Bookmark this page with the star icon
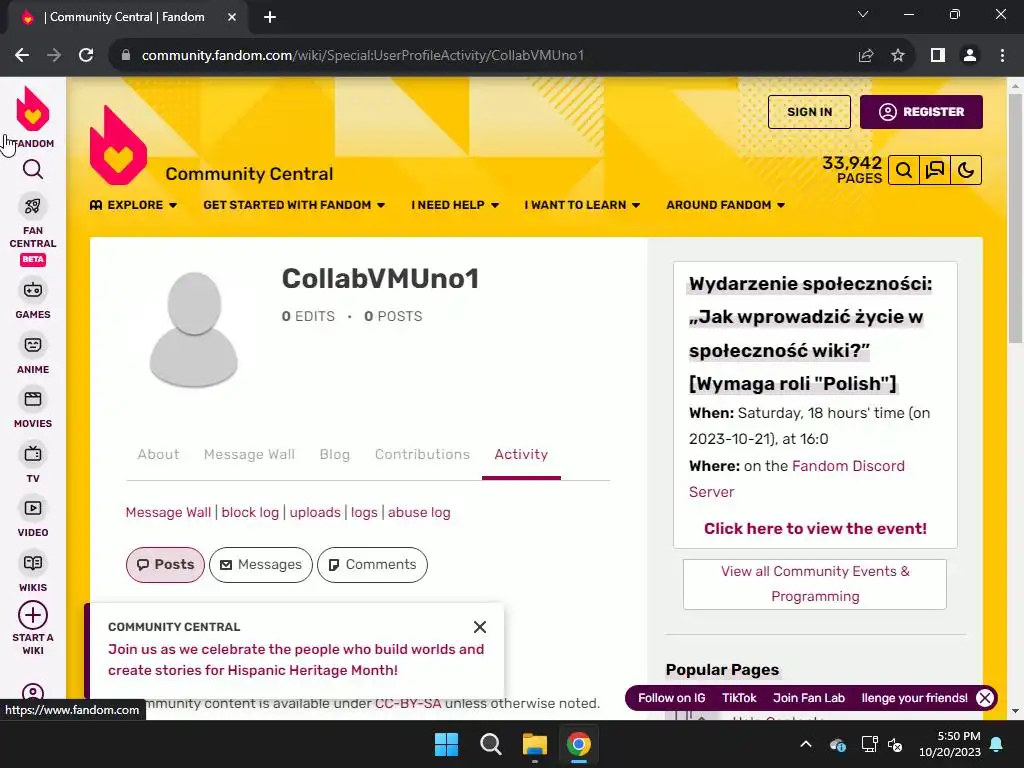 point(898,56)
